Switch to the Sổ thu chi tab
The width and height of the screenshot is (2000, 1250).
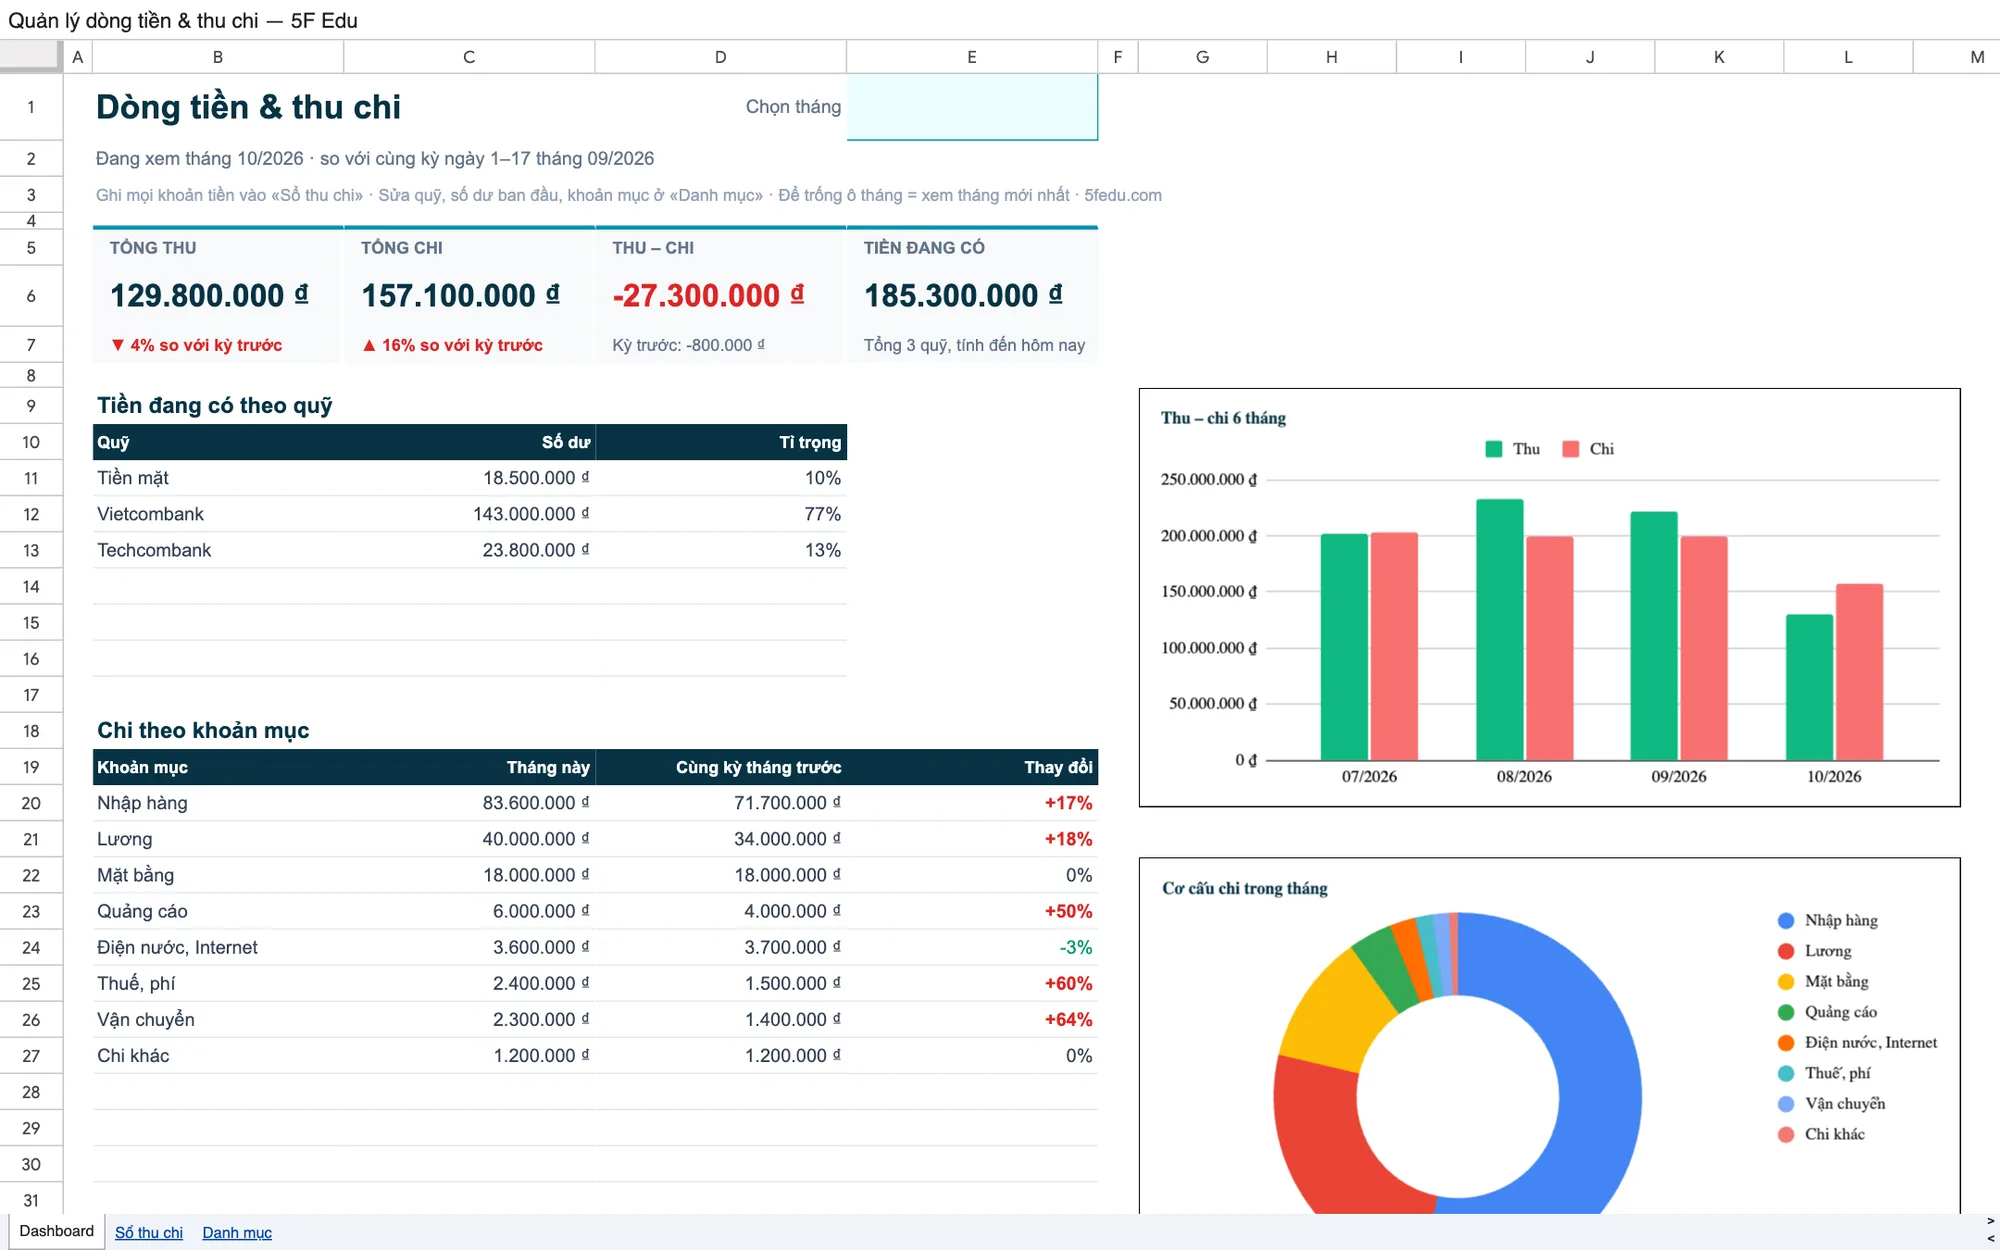click(x=149, y=1232)
